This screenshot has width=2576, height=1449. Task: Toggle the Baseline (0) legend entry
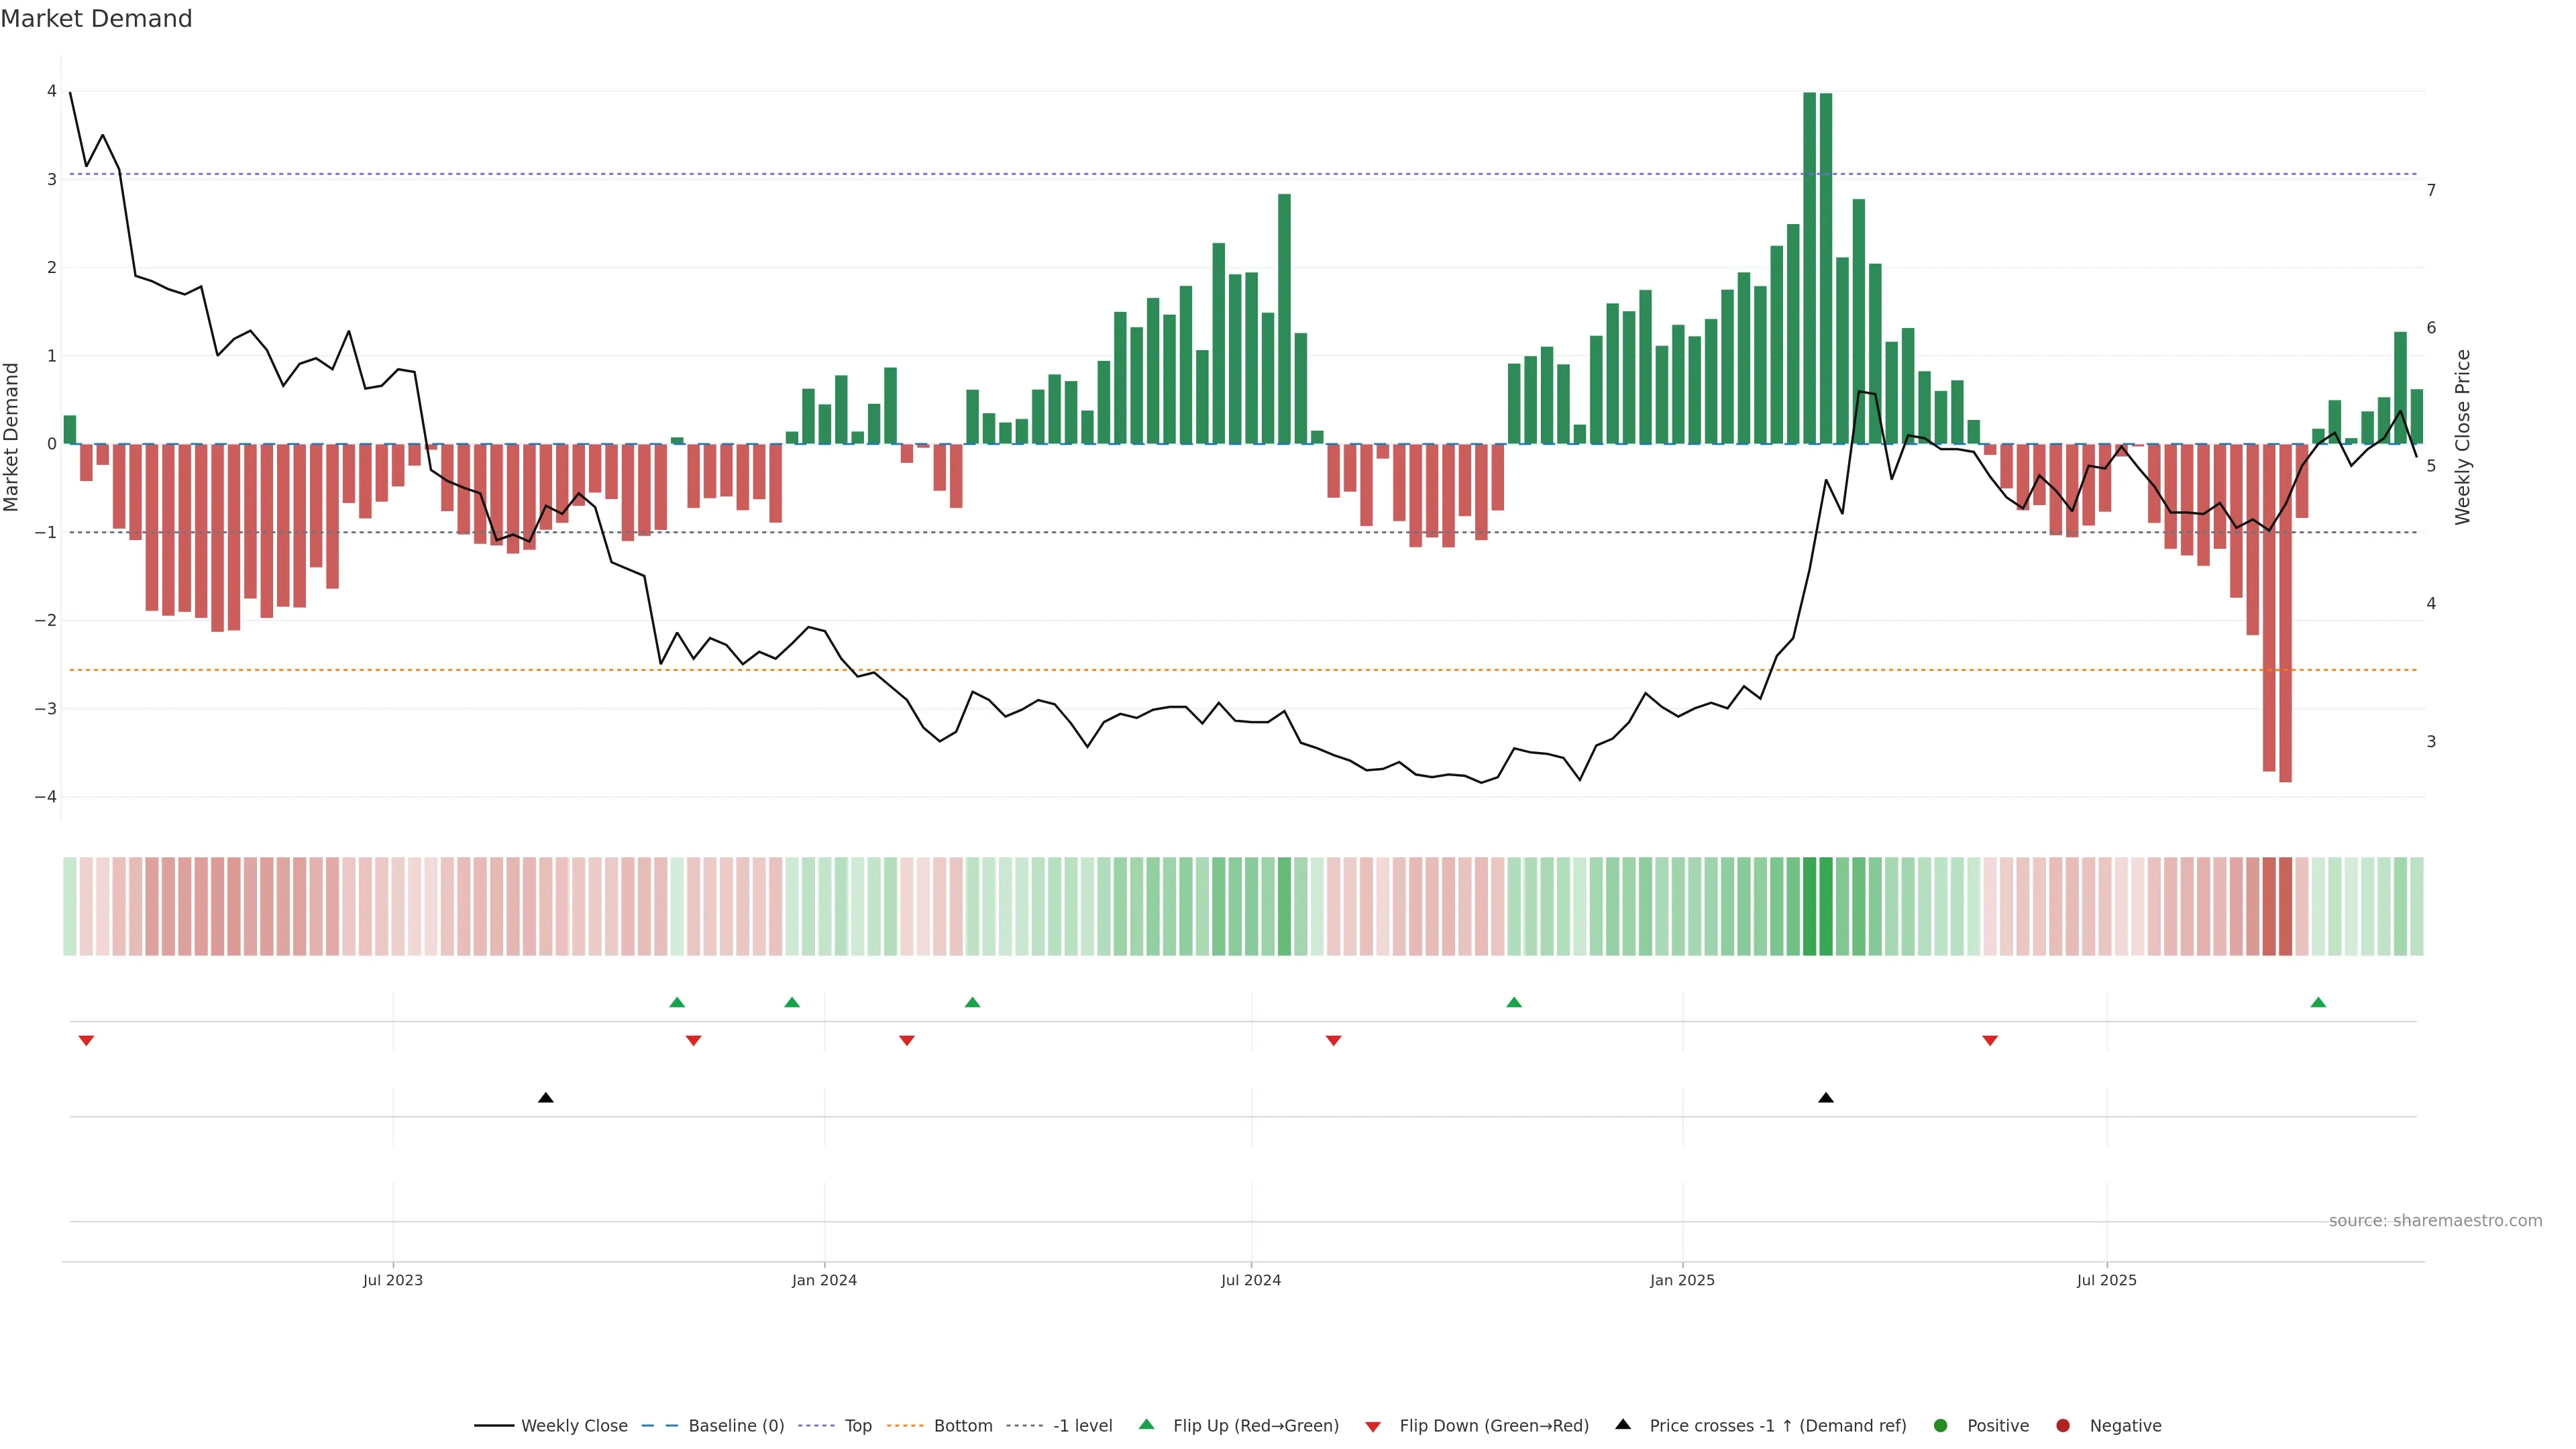pos(736,1425)
